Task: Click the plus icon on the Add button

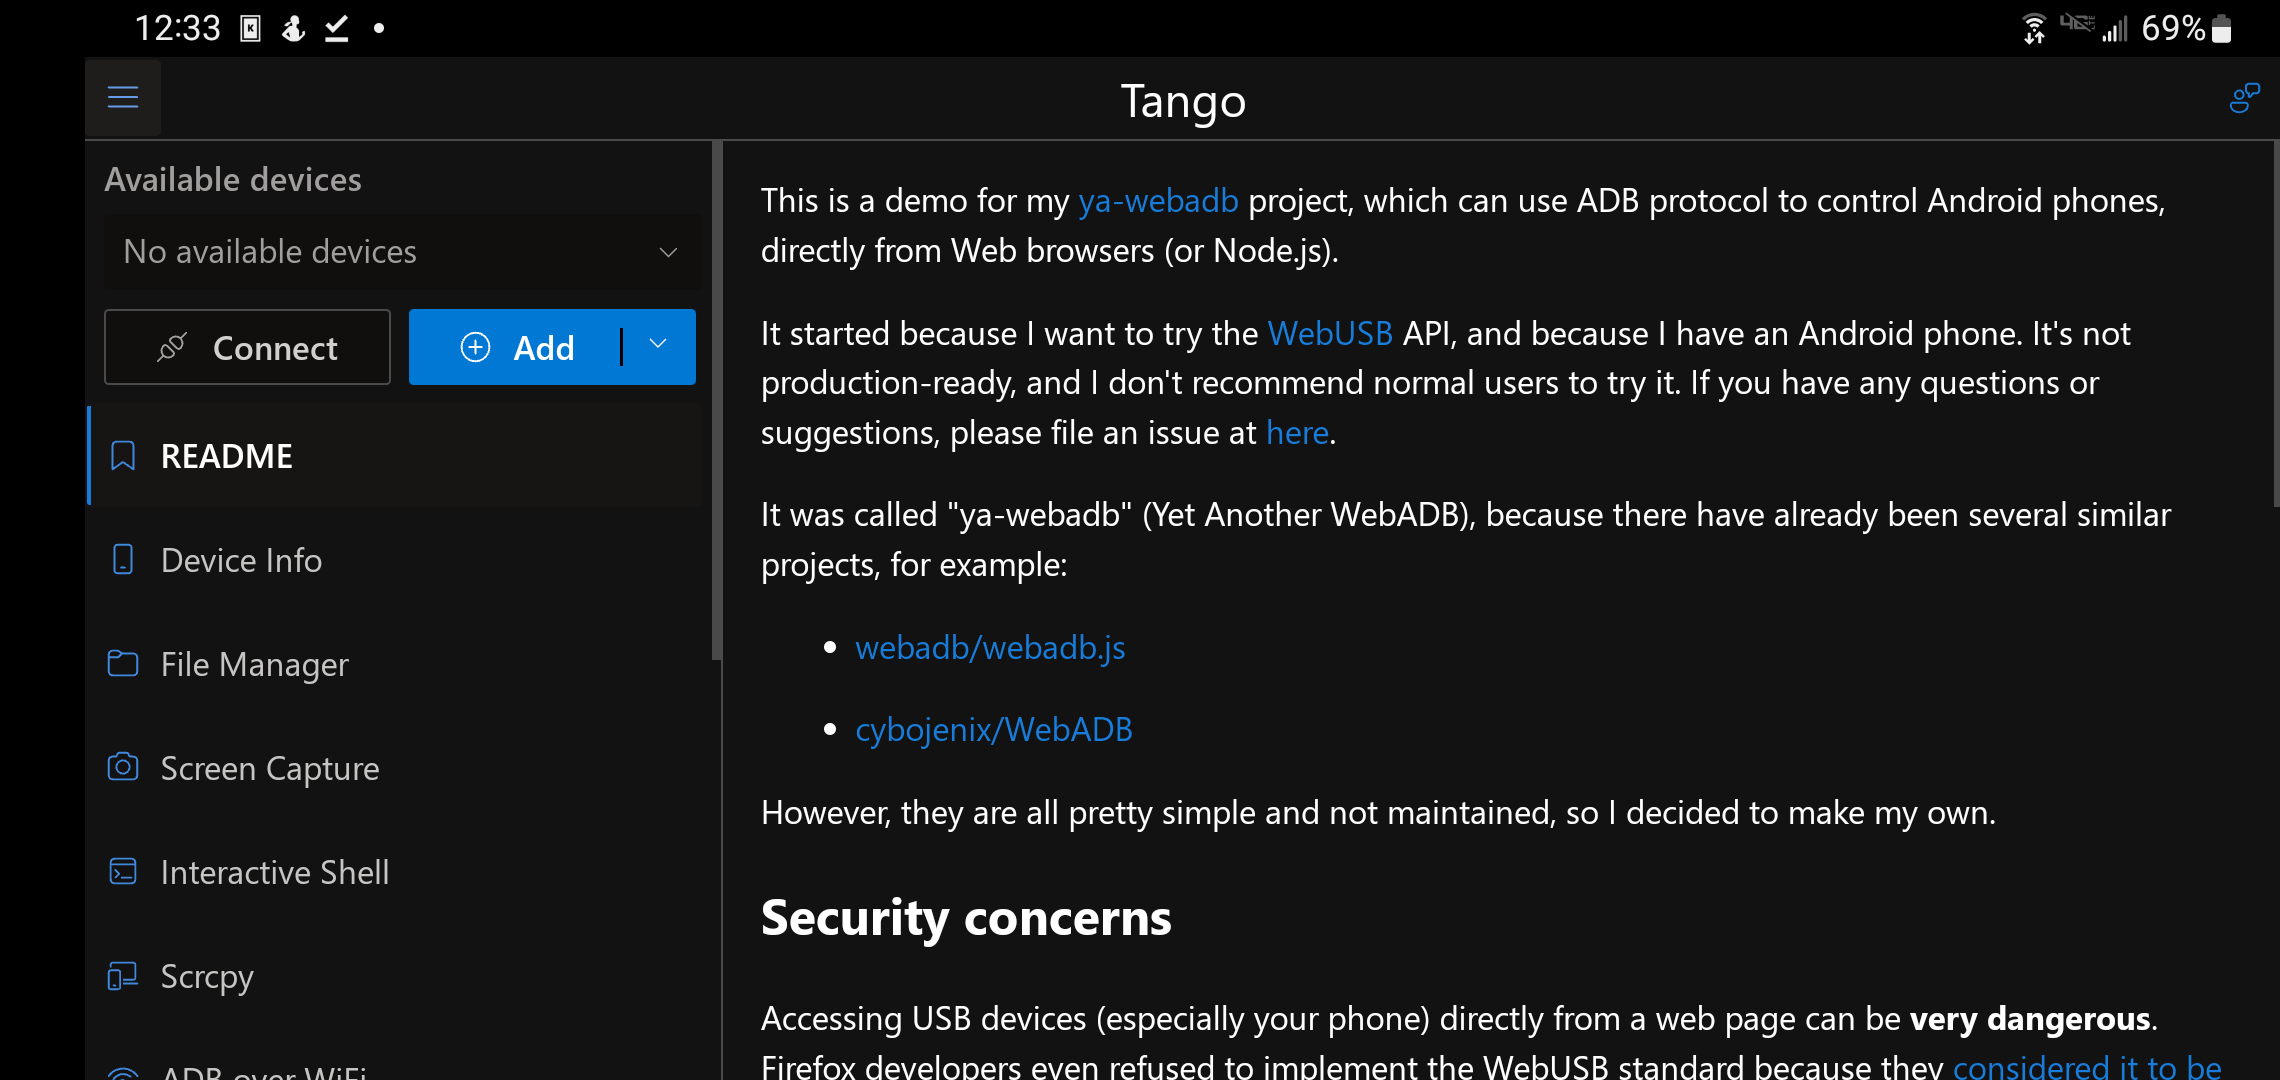Action: pos(475,347)
